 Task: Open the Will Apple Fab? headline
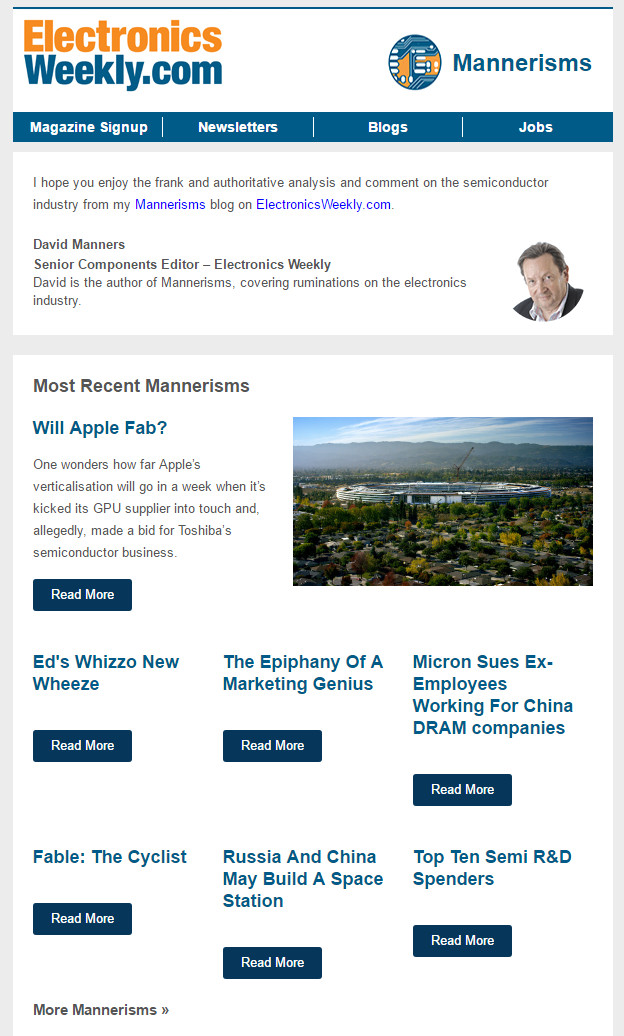tap(100, 428)
